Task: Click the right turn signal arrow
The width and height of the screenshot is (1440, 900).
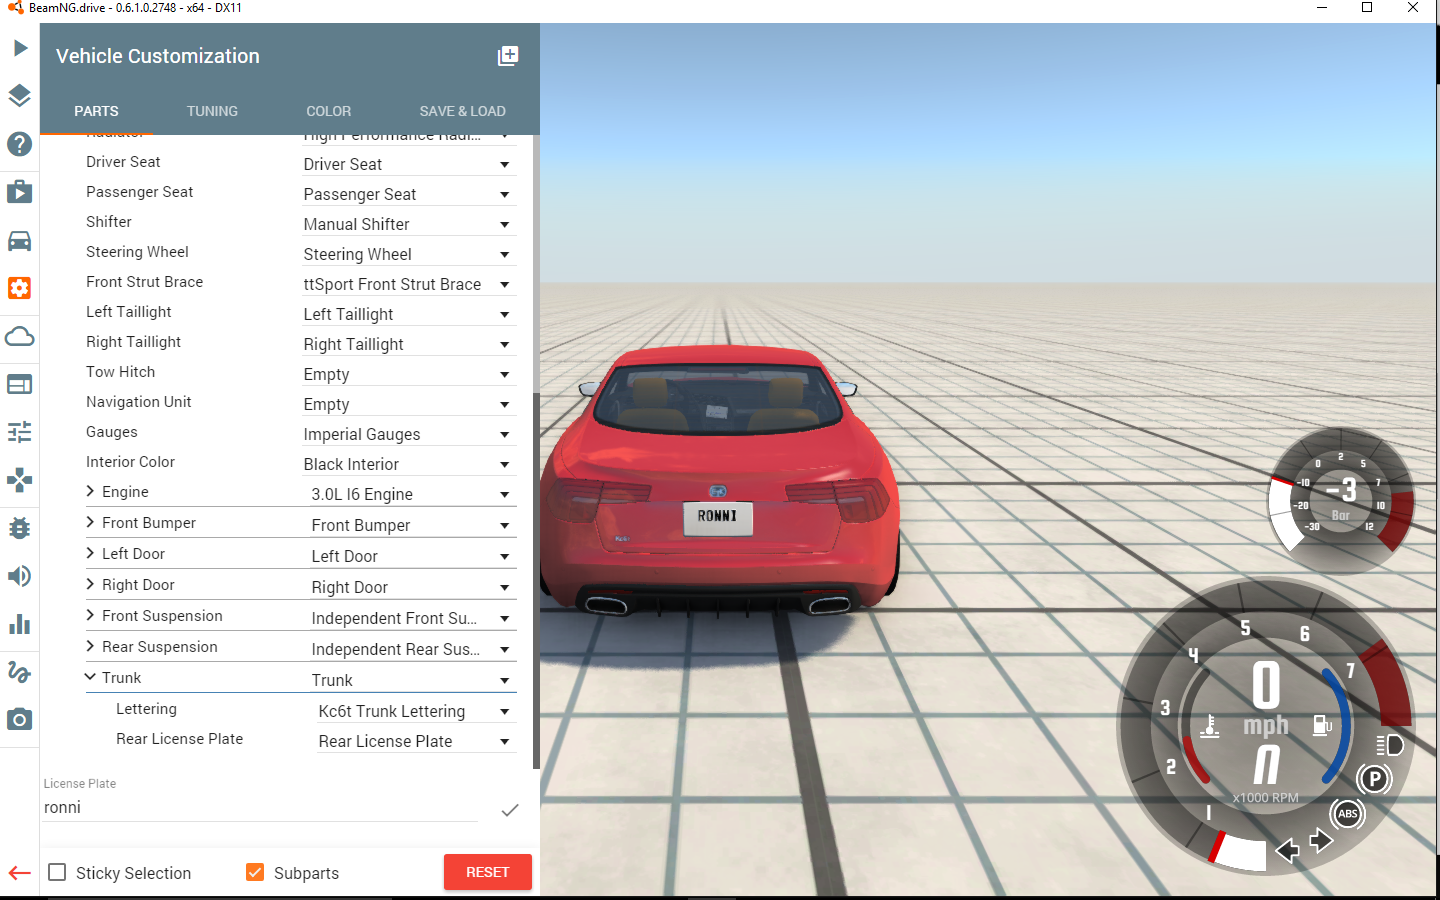Action: pyautogui.click(x=1322, y=840)
